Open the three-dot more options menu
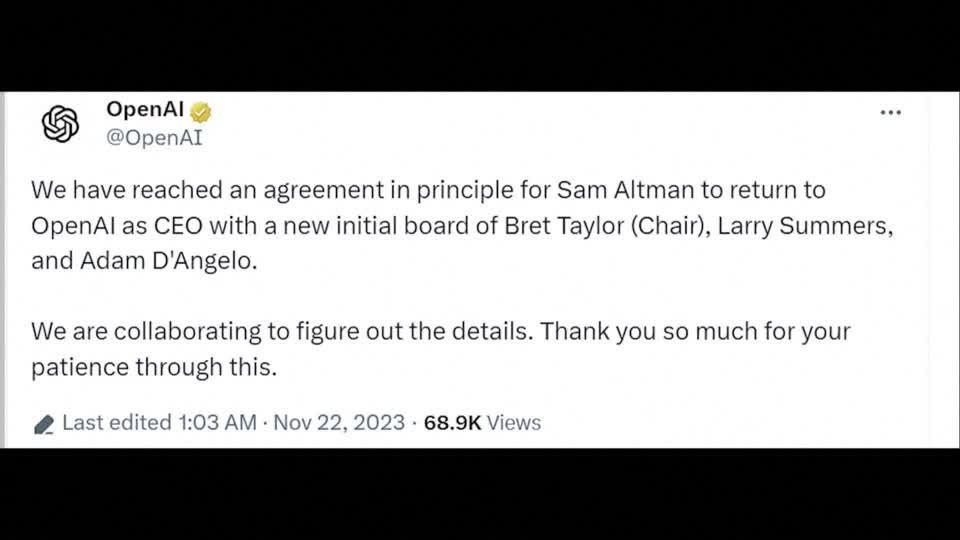The width and height of the screenshot is (960, 540). point(890,113)
